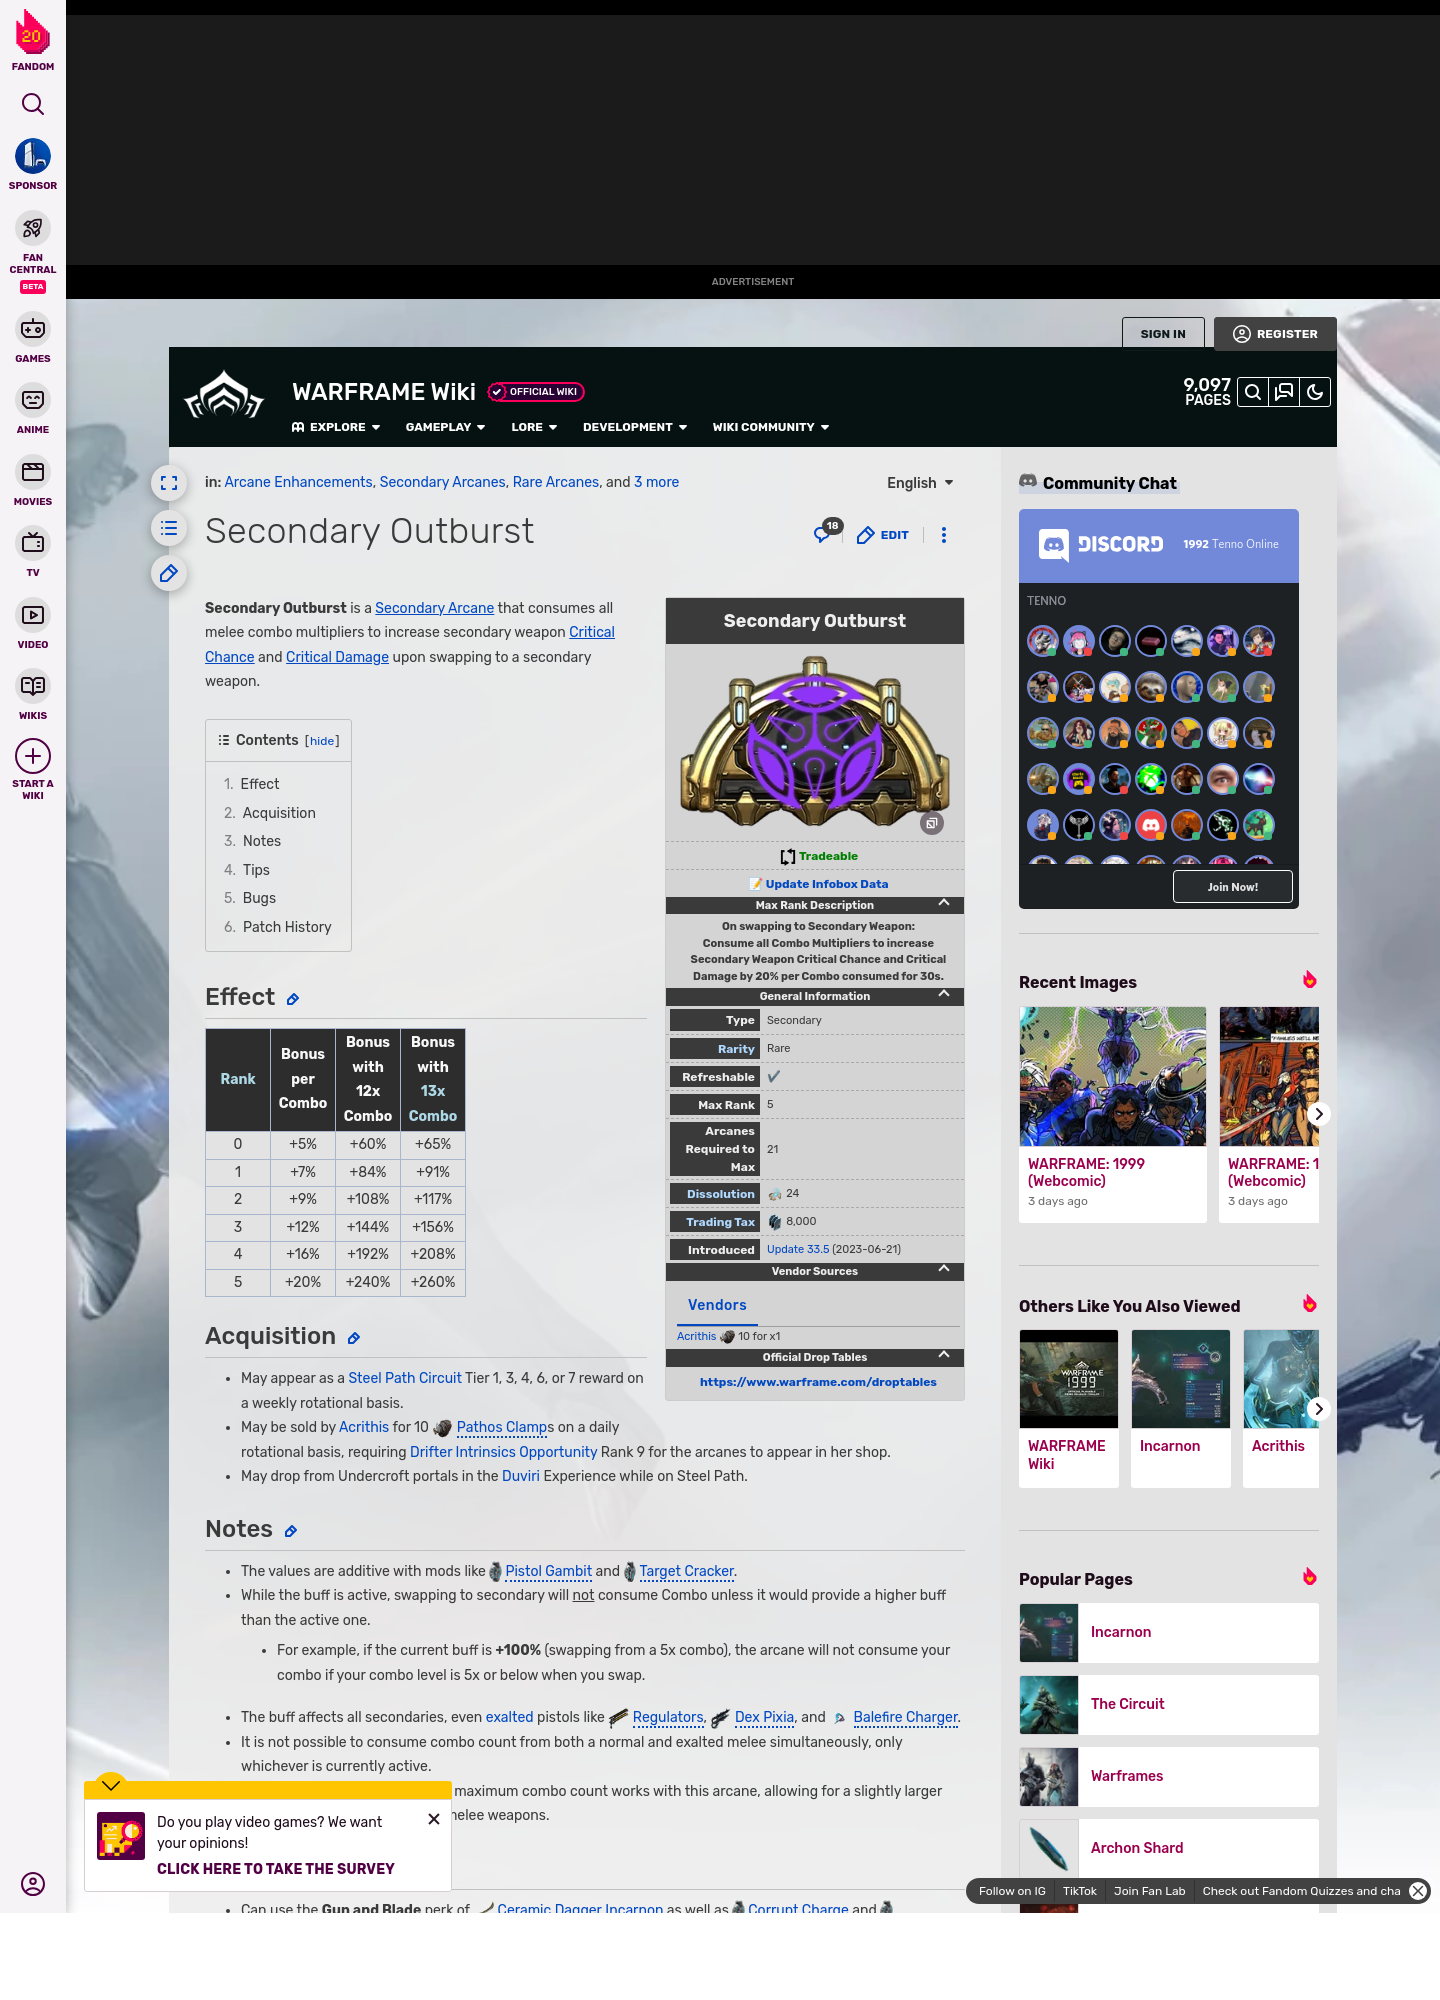
Task: Open the three-dot more actions menu
Action: 944,535
